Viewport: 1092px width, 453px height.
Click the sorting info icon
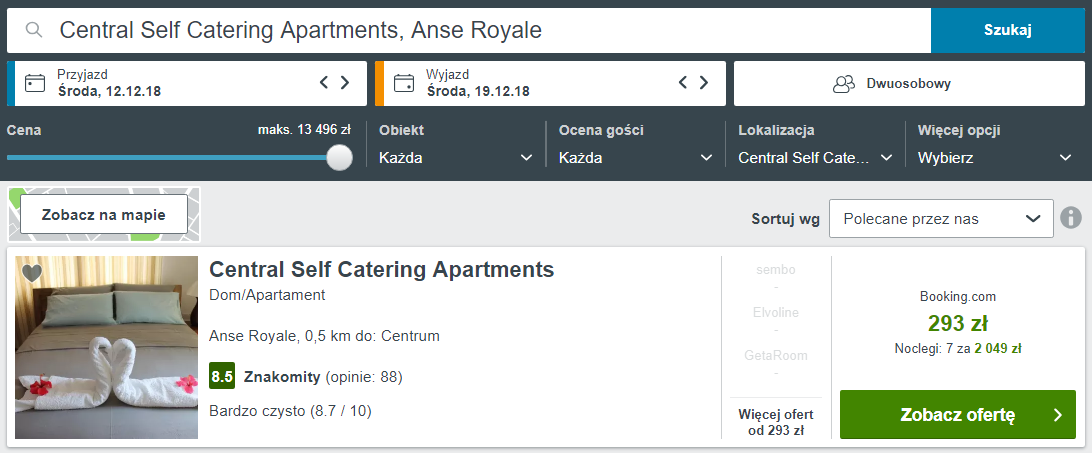(1071, 218)
